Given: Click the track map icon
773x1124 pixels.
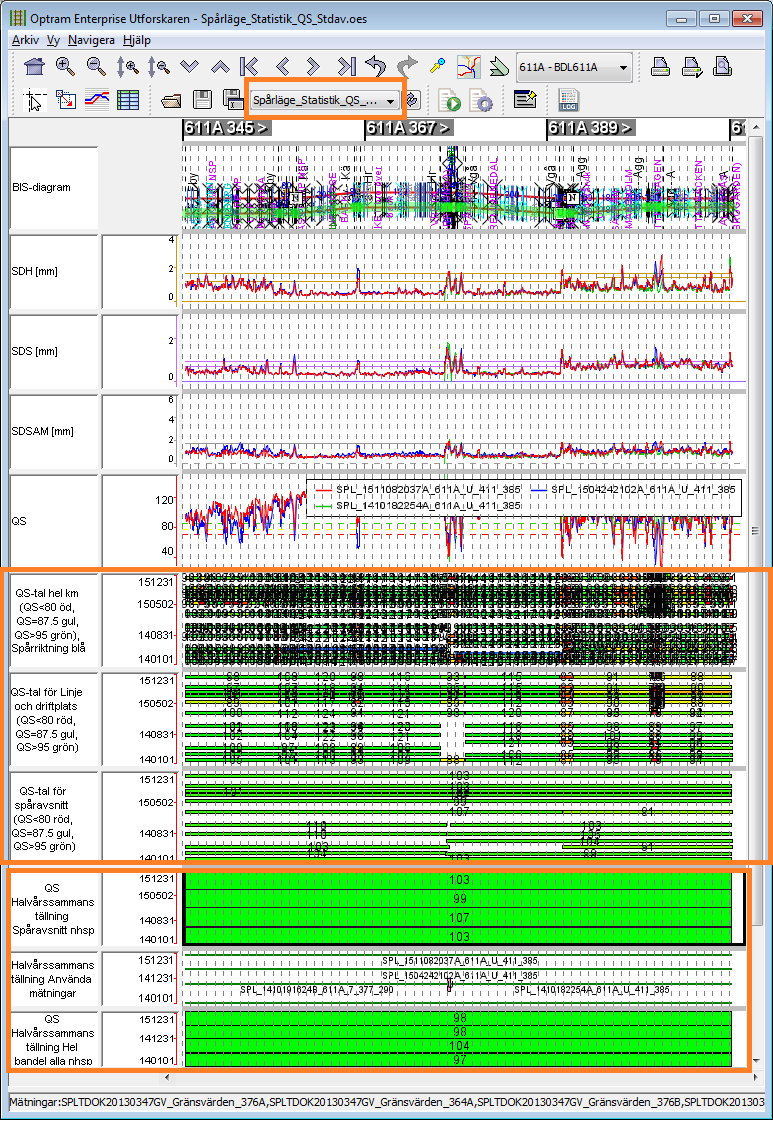Looking at the screenshot, I should tap(469, 67).
